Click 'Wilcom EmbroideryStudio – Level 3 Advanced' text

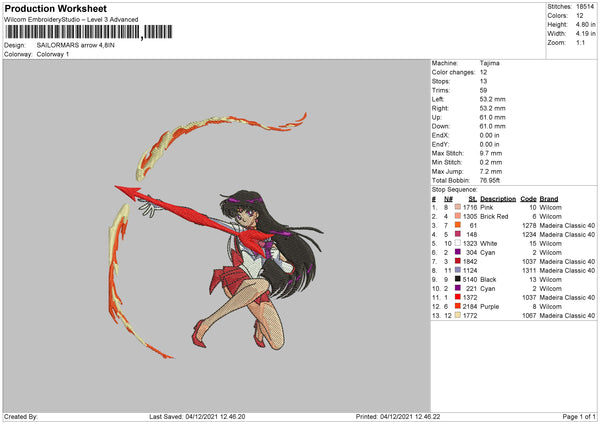(x=71, y=20)
